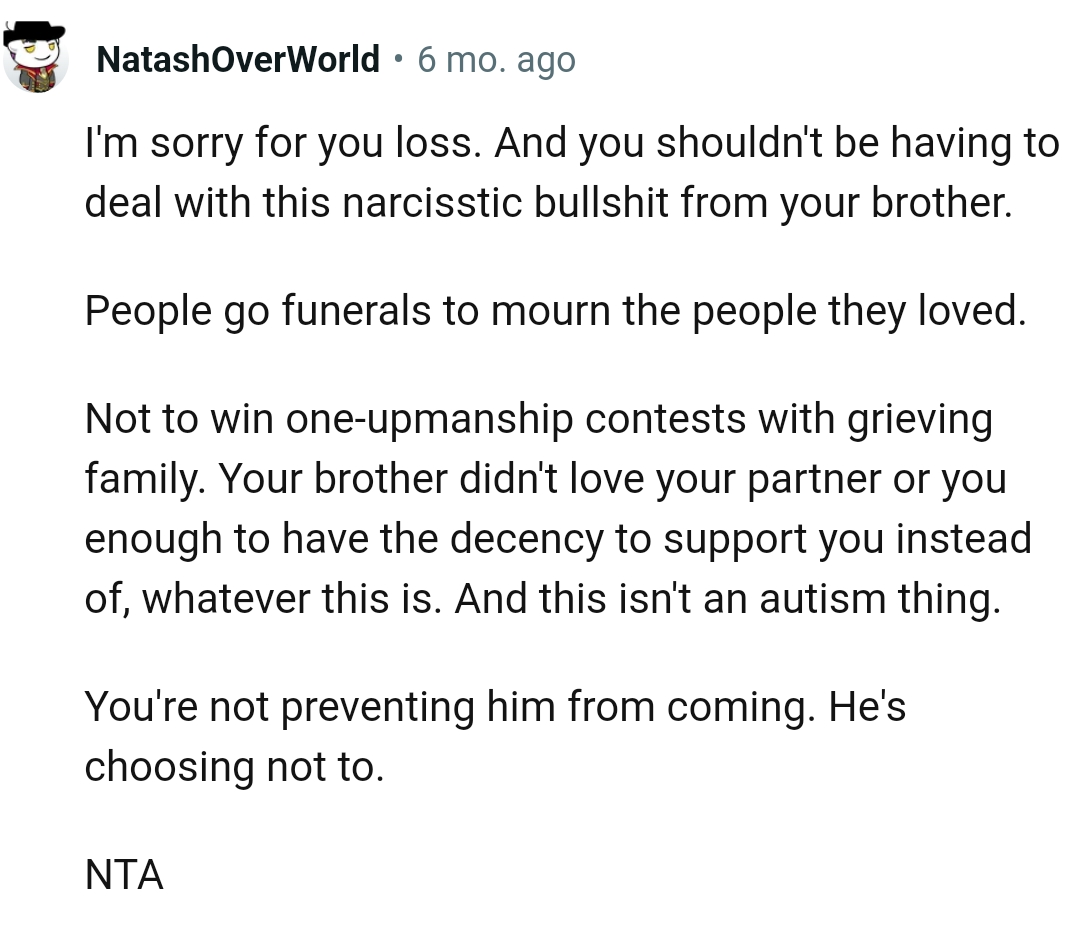Click the black hat on the avatar

click(34, 33)
